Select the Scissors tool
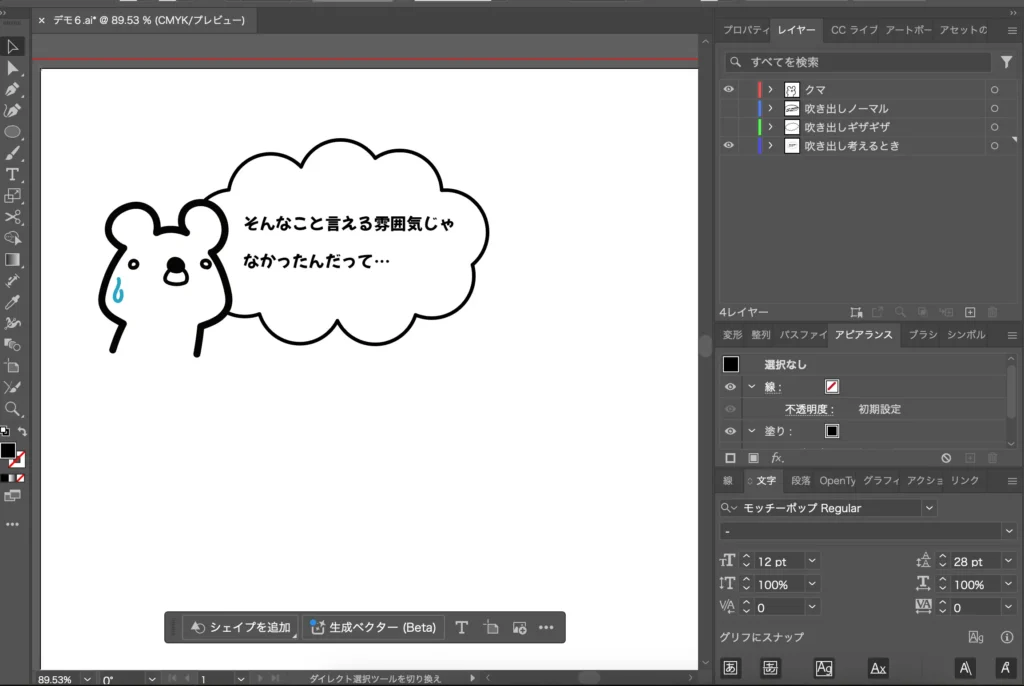 13,215
